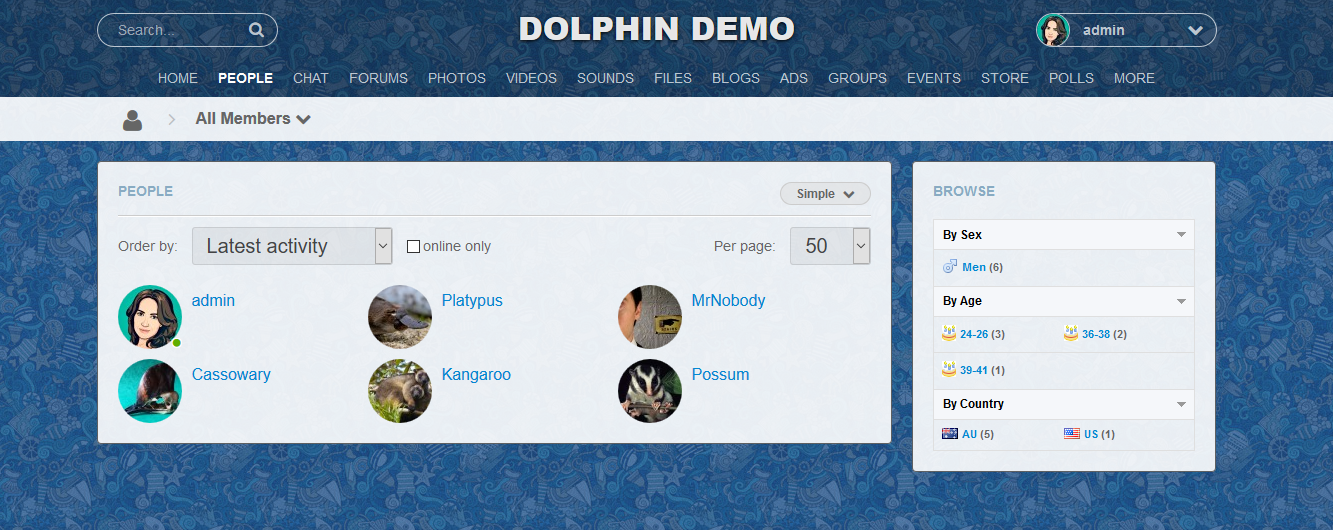
Task: Open MrNobody profile picture
Action: (650, 317)
